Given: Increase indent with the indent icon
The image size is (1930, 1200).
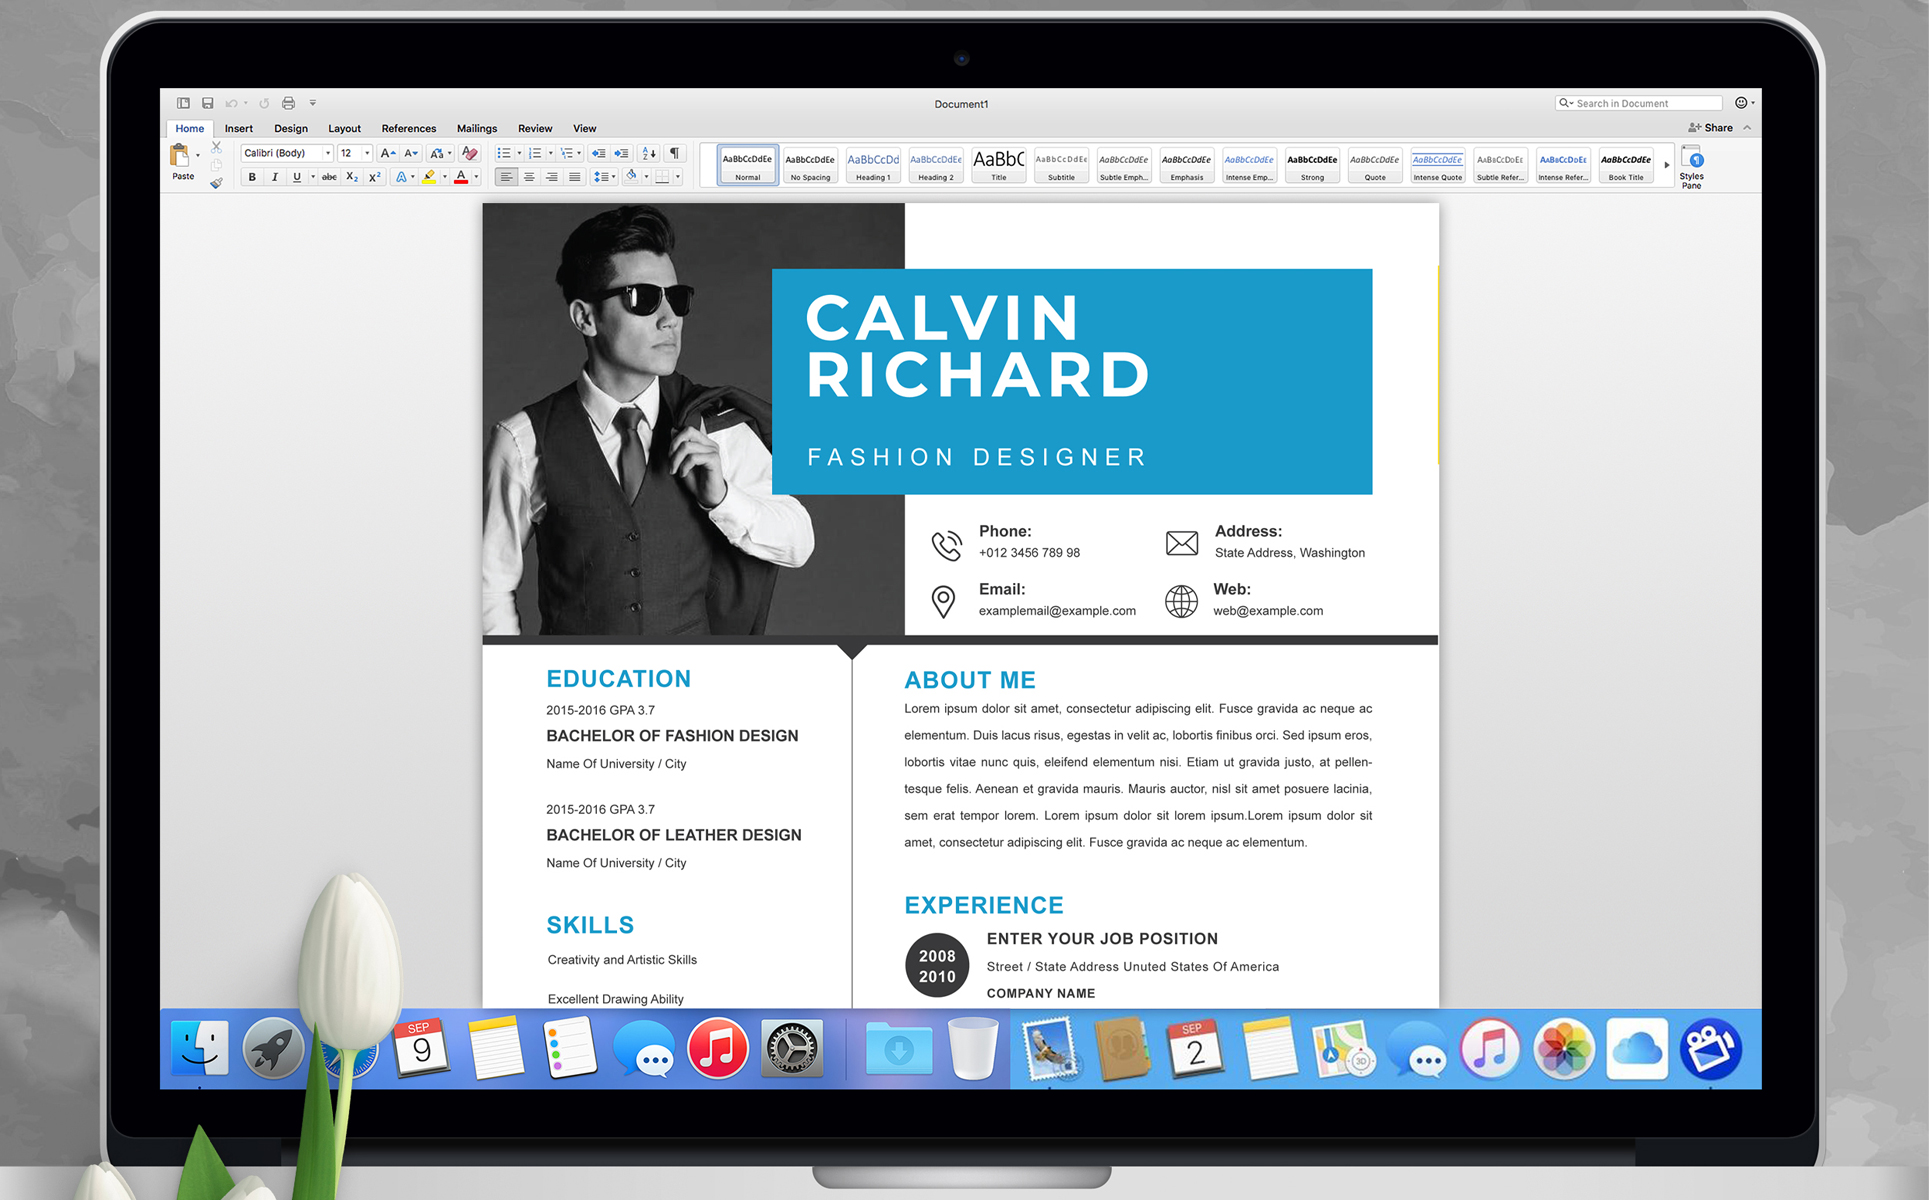Looking at the screenshot, I should pos(621,153).
